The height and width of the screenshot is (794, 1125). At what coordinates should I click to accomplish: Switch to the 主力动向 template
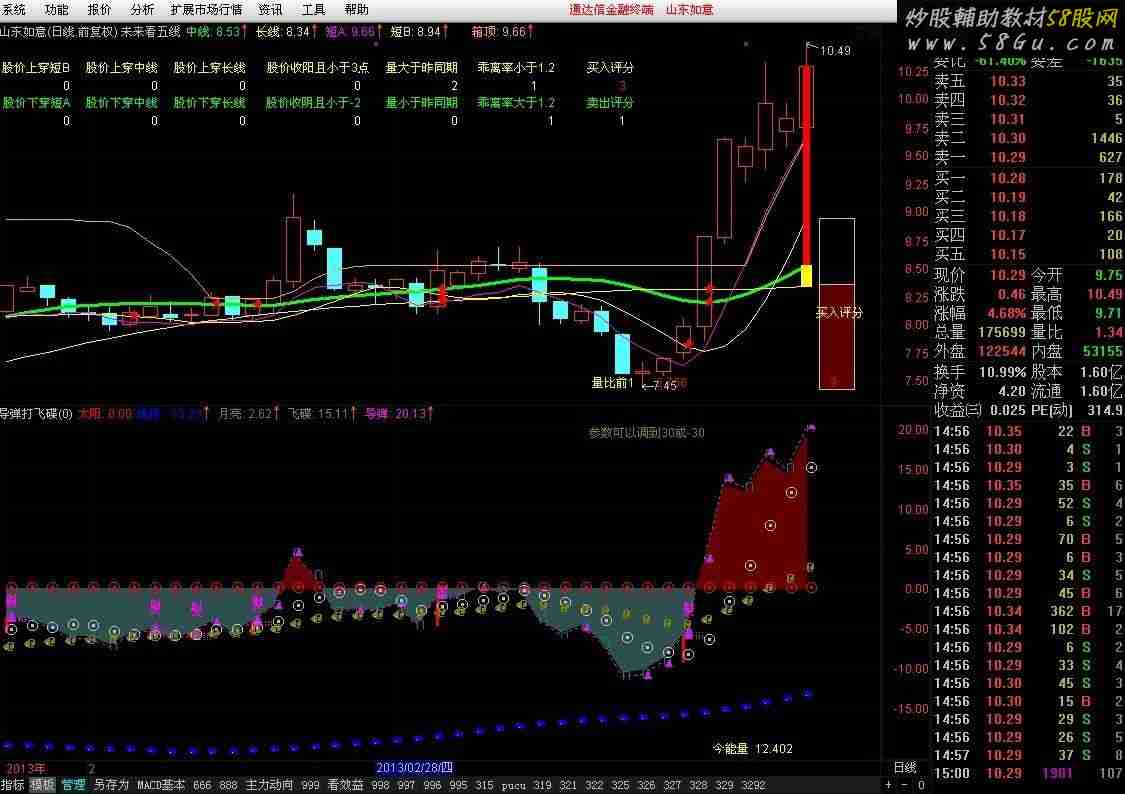click(269, 785)
